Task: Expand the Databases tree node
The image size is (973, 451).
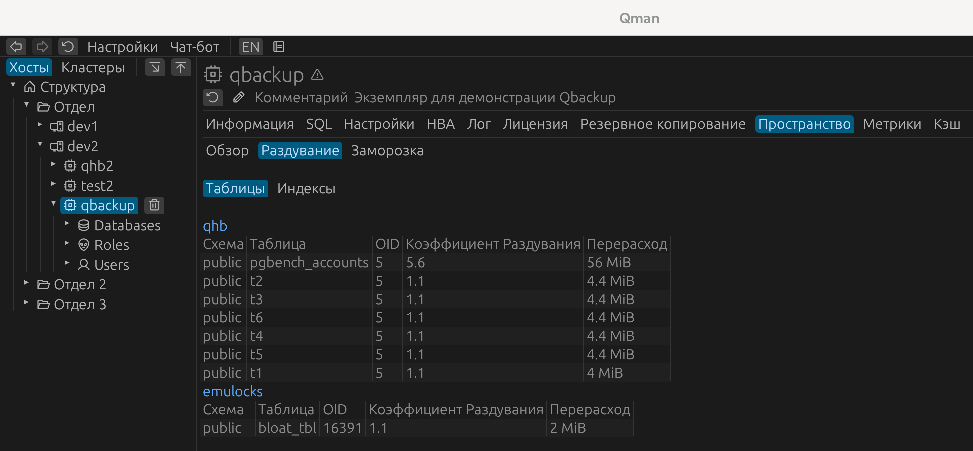Action: pyautogui.click(x=67, y=225)
